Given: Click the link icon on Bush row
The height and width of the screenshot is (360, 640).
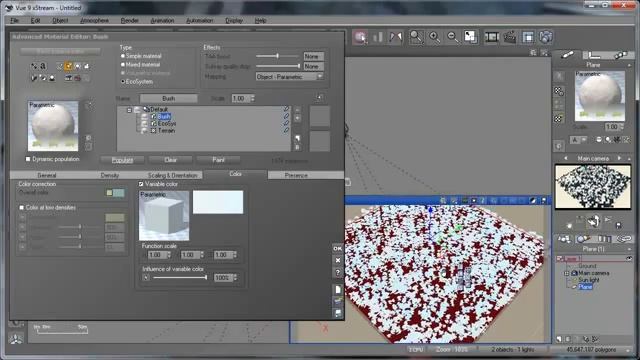Looking at the screenshot, I should (286, 116).
